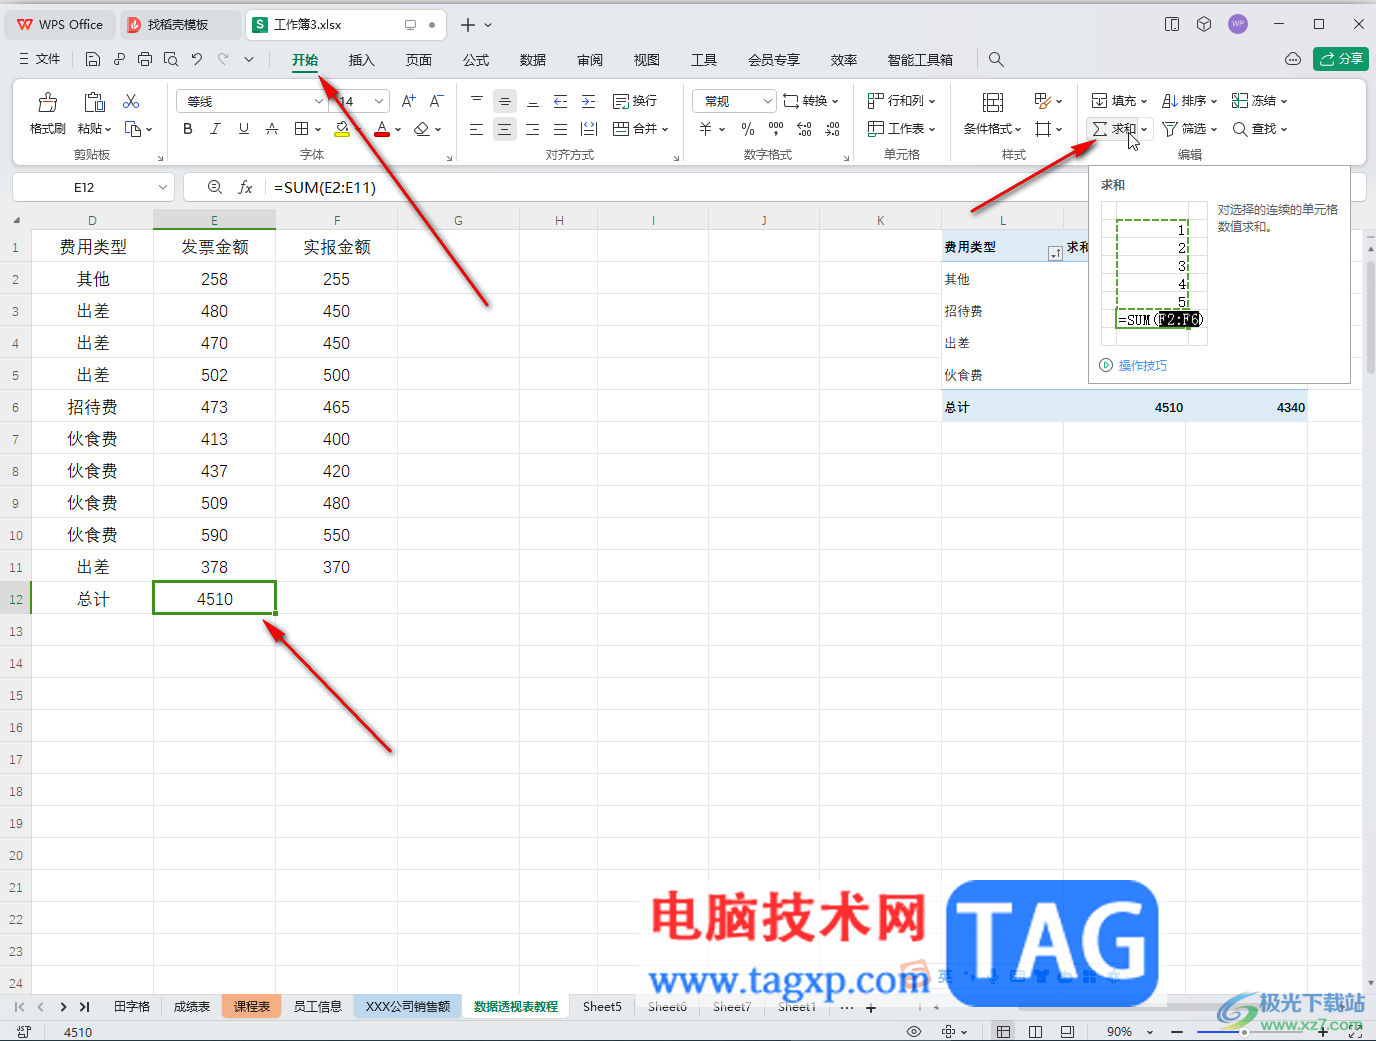
Task: Increase decimal places
Action: click(x=804, y=129)
